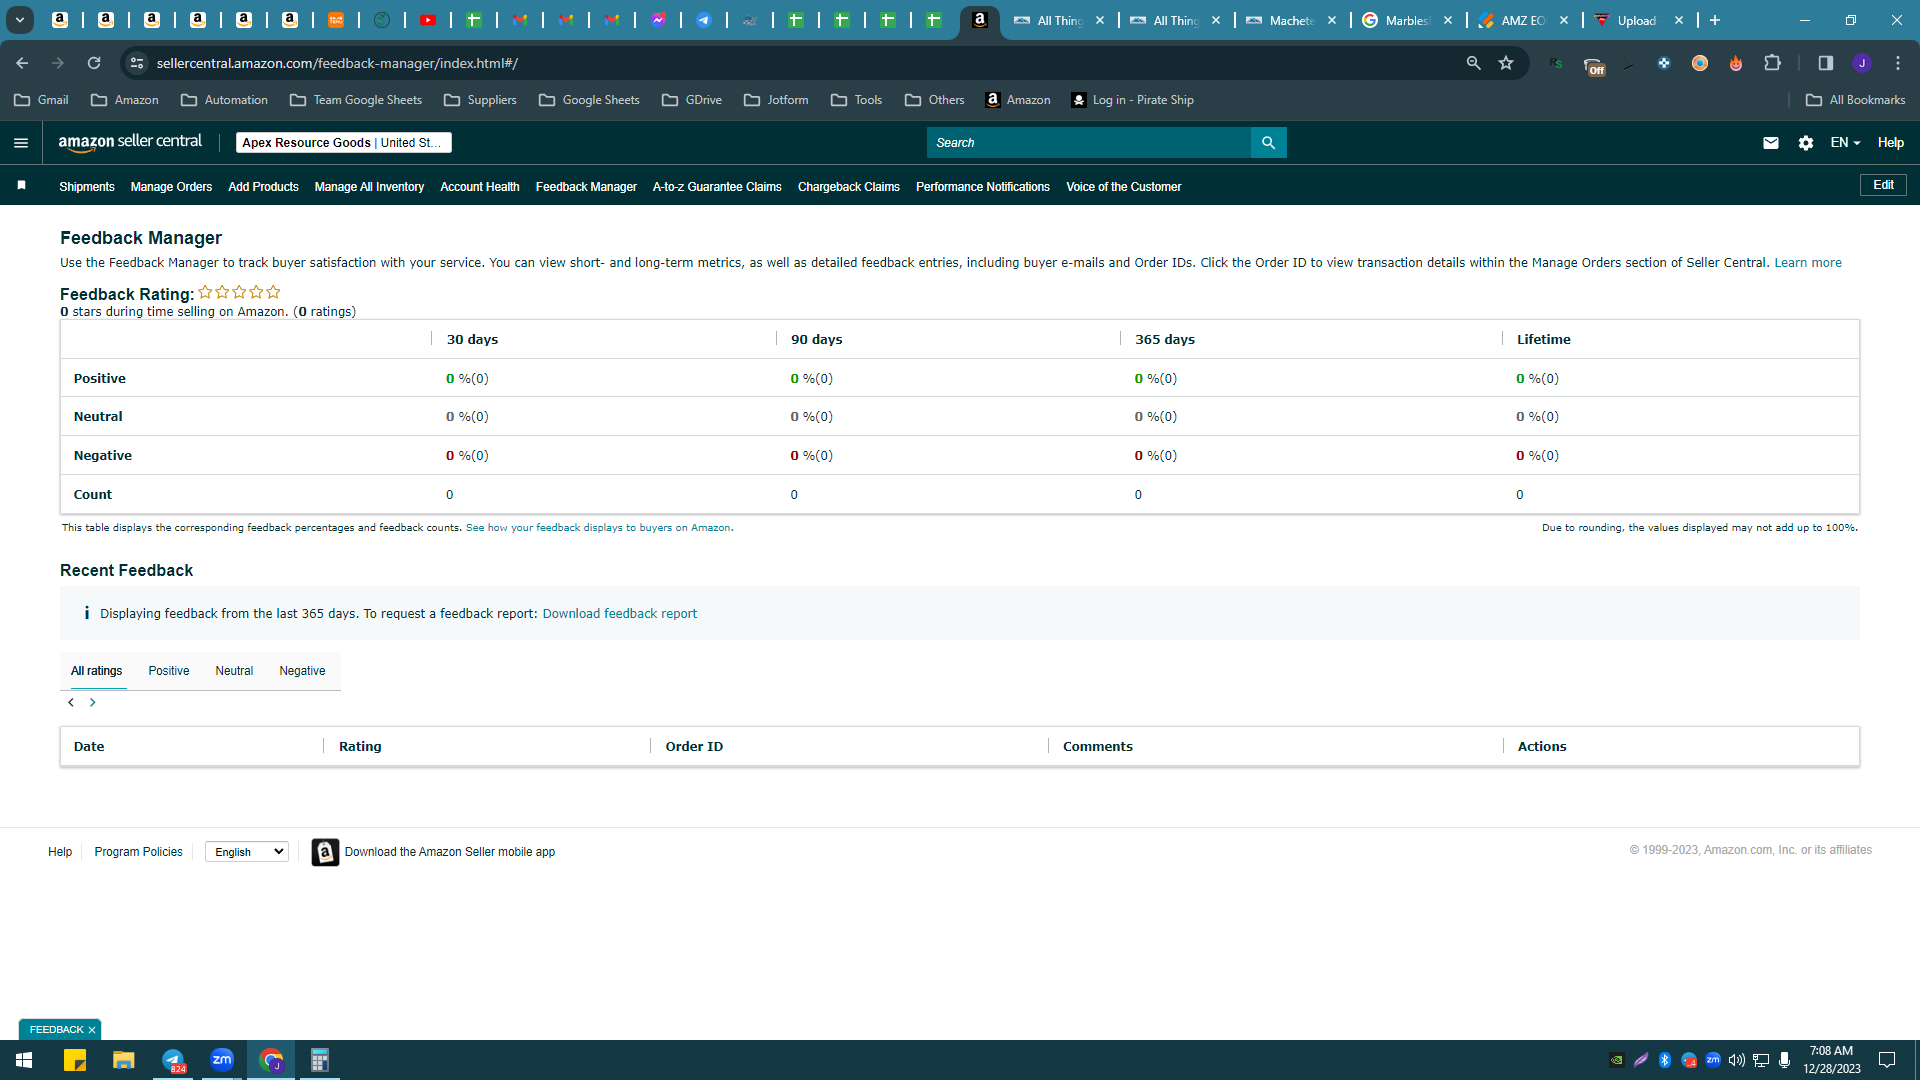This screenshot has width=1920, height=1080.
Task: Open a new browser tab
Action: coord(1715,20)
